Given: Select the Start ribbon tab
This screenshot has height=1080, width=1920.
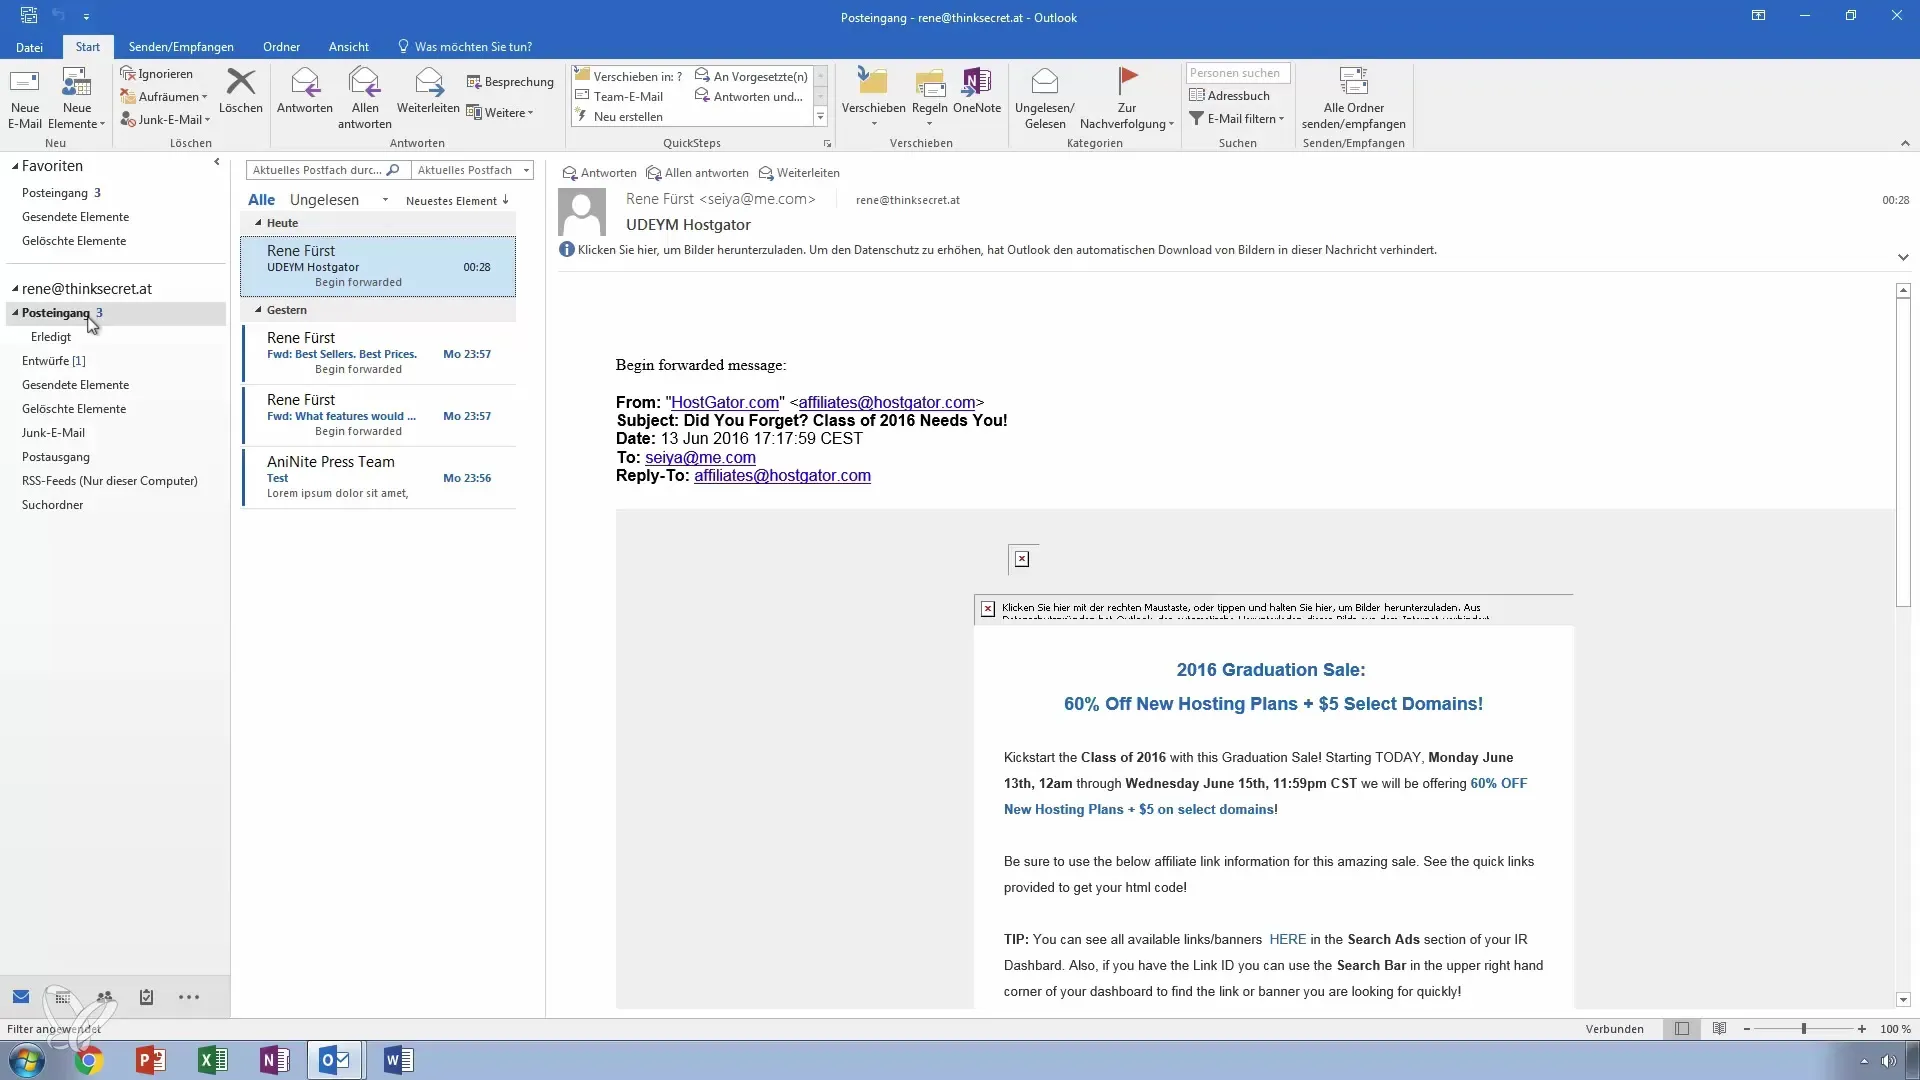Looking at the screenshot, I should [88, 47].
